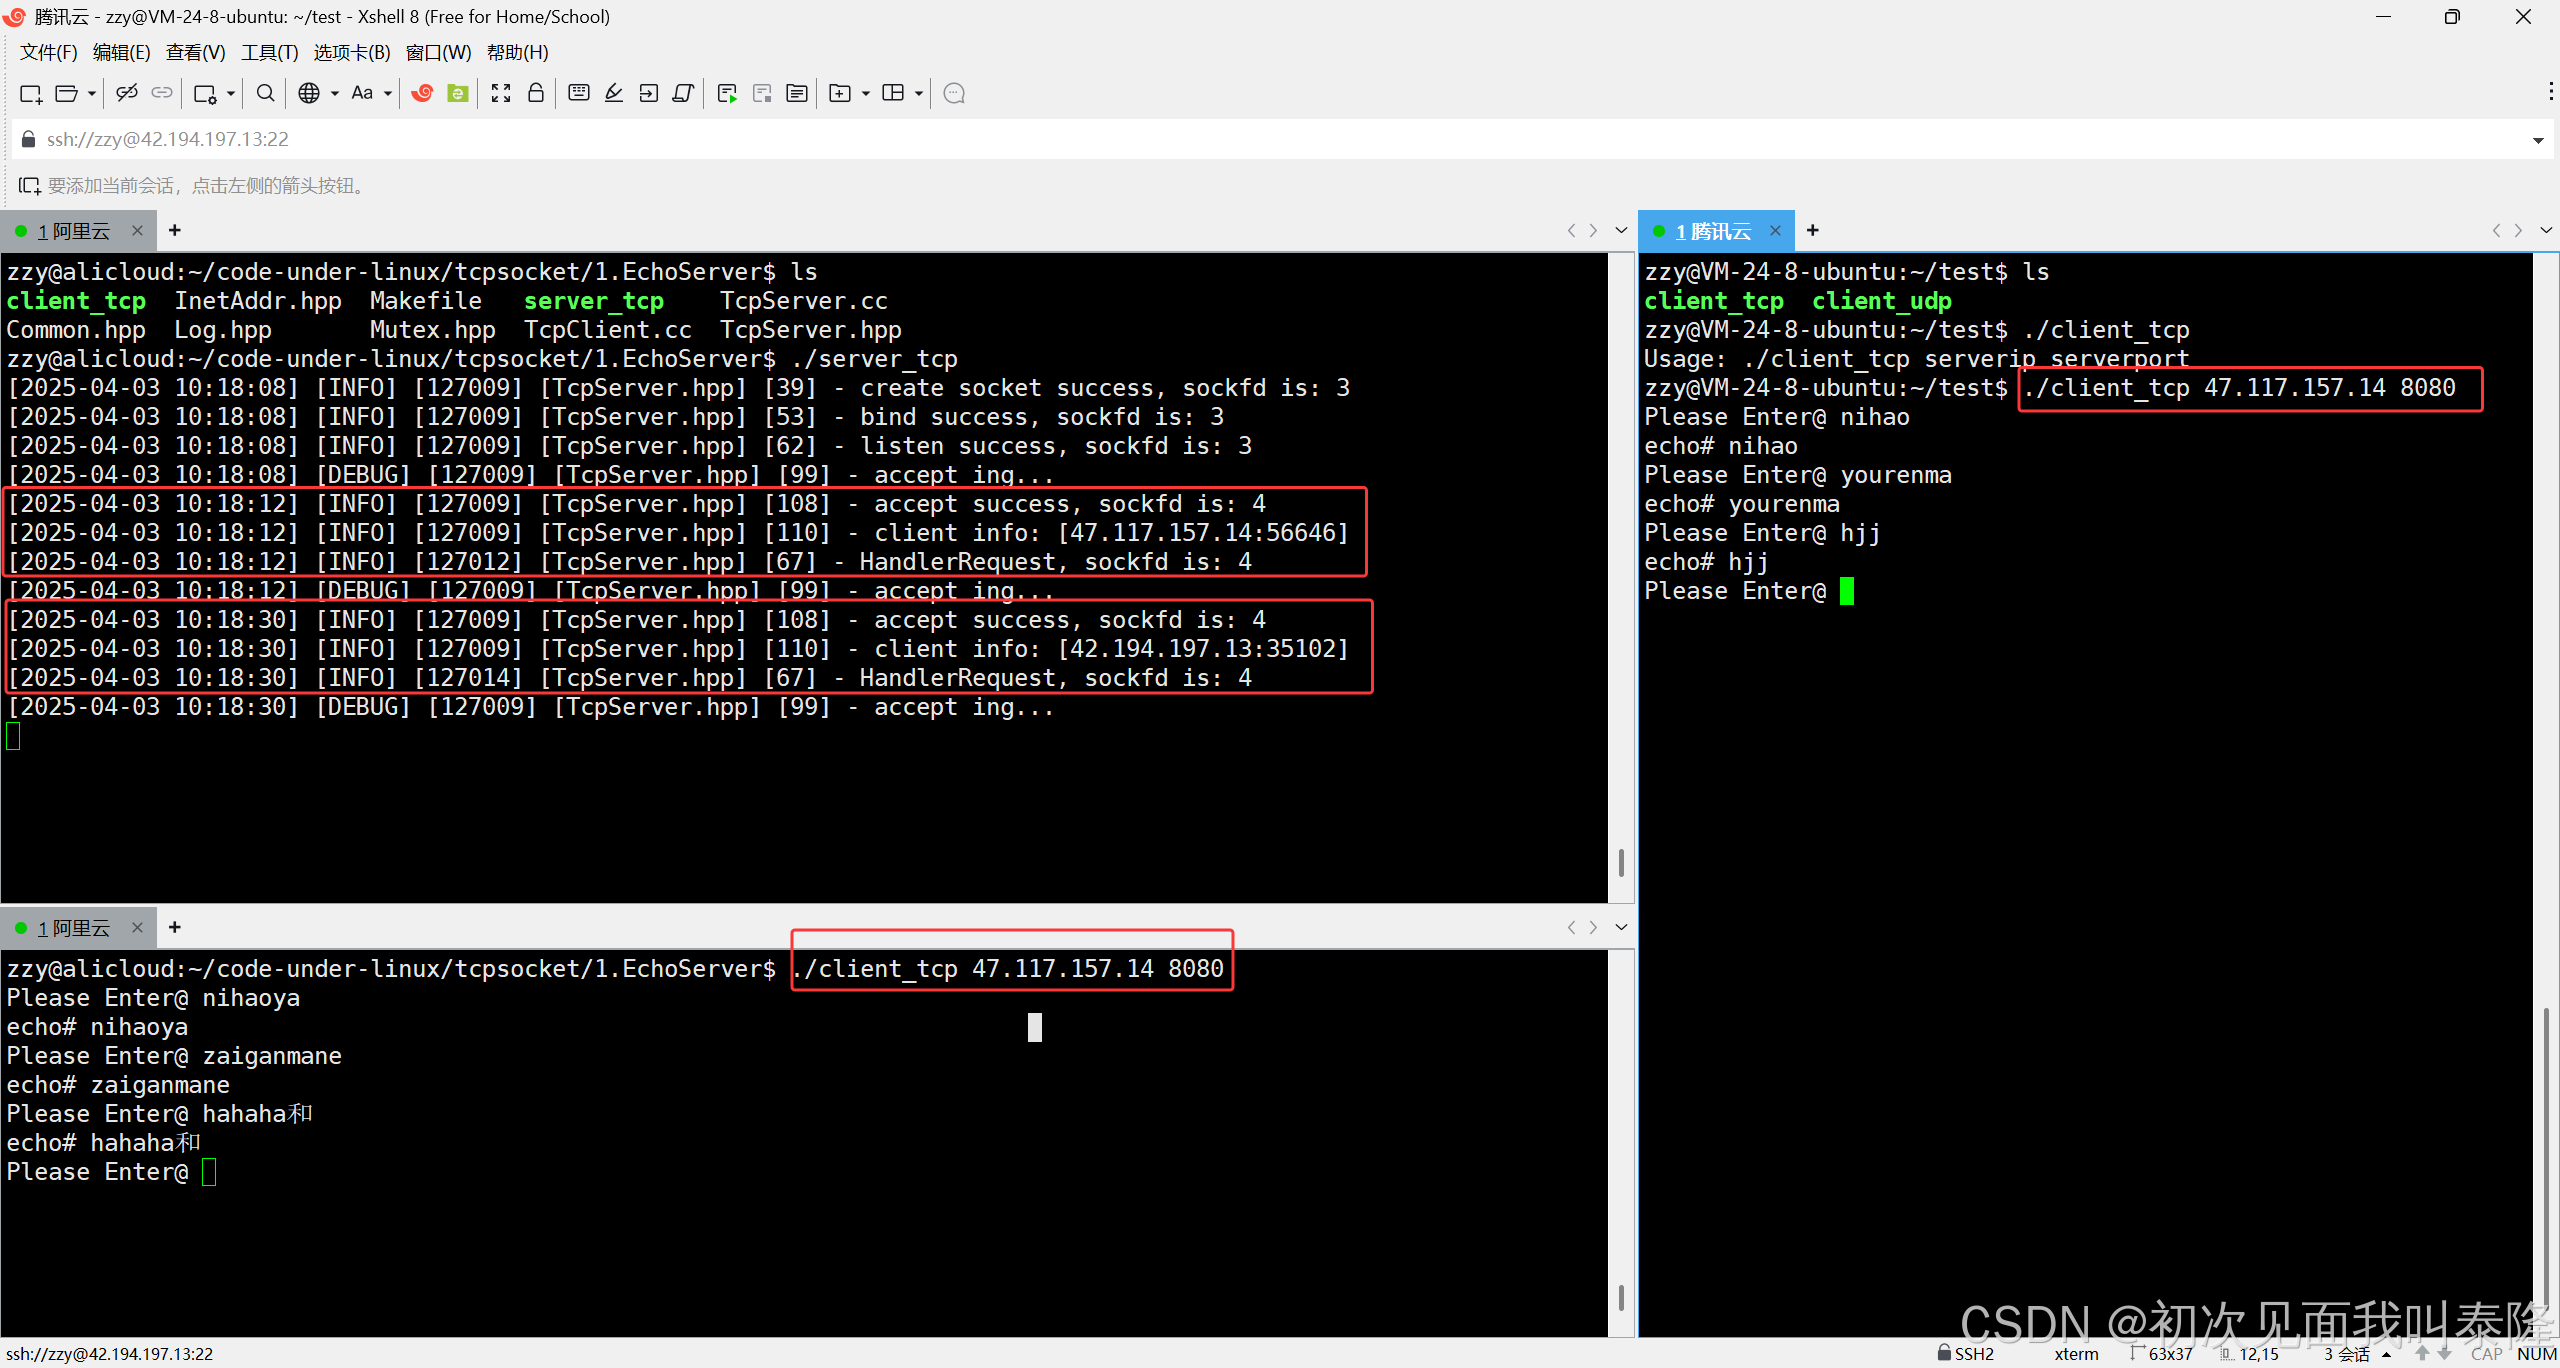Close the upper-left 阿里云 tab
2560x1368 pixels.
click(137, 231)
